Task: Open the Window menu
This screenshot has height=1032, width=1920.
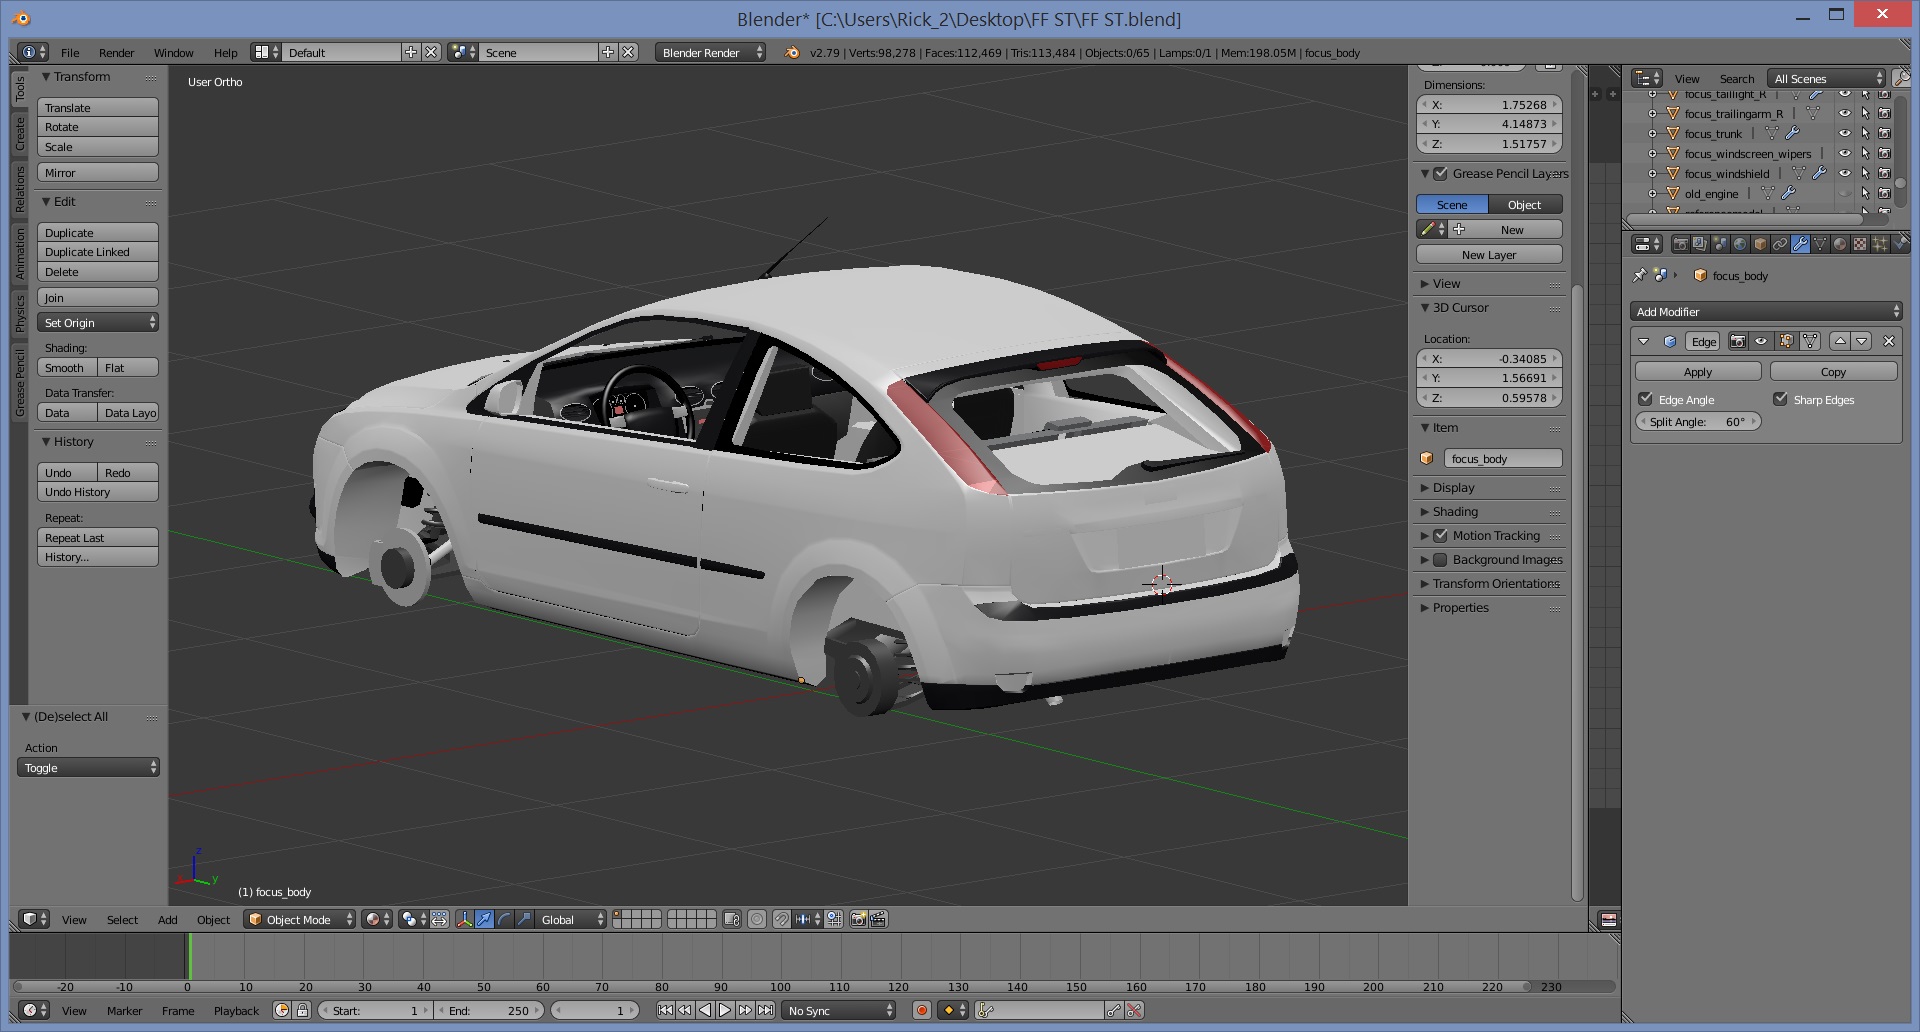Action: 173,53
